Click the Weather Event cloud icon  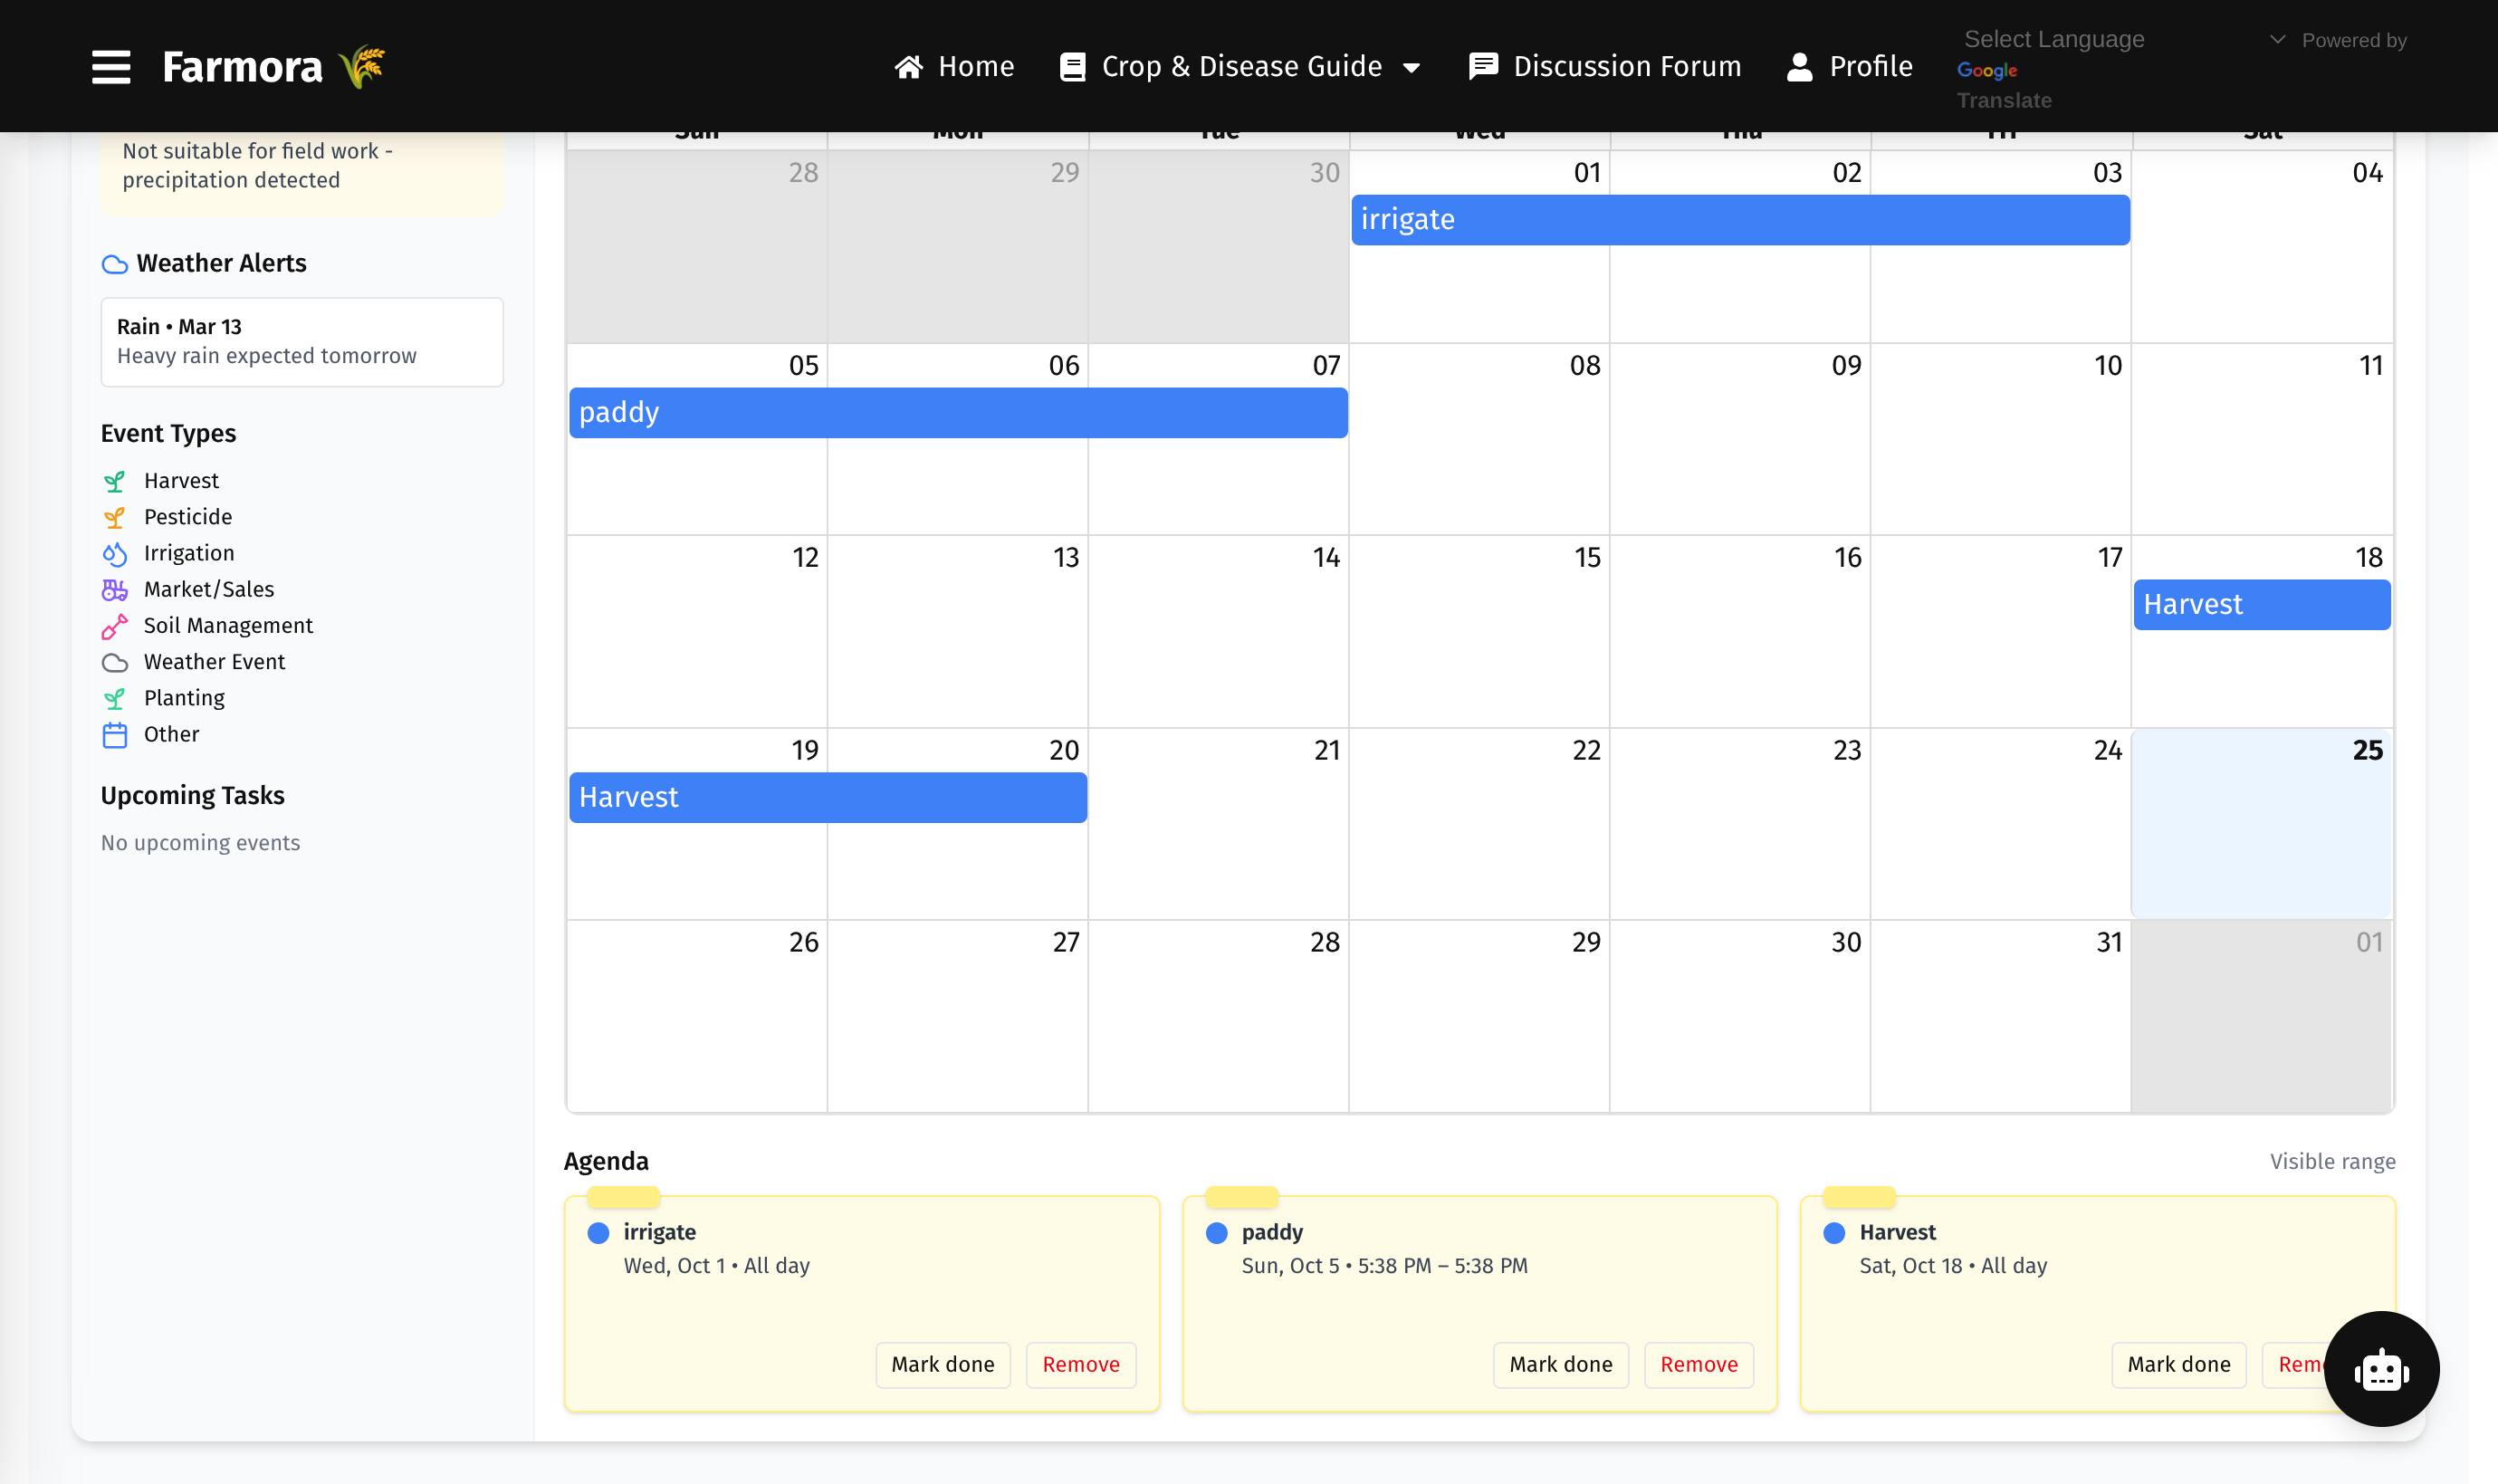point(115,662)
